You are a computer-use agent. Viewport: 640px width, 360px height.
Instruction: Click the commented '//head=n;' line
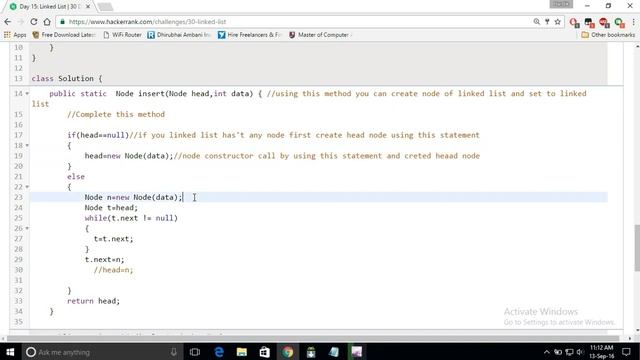tap(113, 270)
